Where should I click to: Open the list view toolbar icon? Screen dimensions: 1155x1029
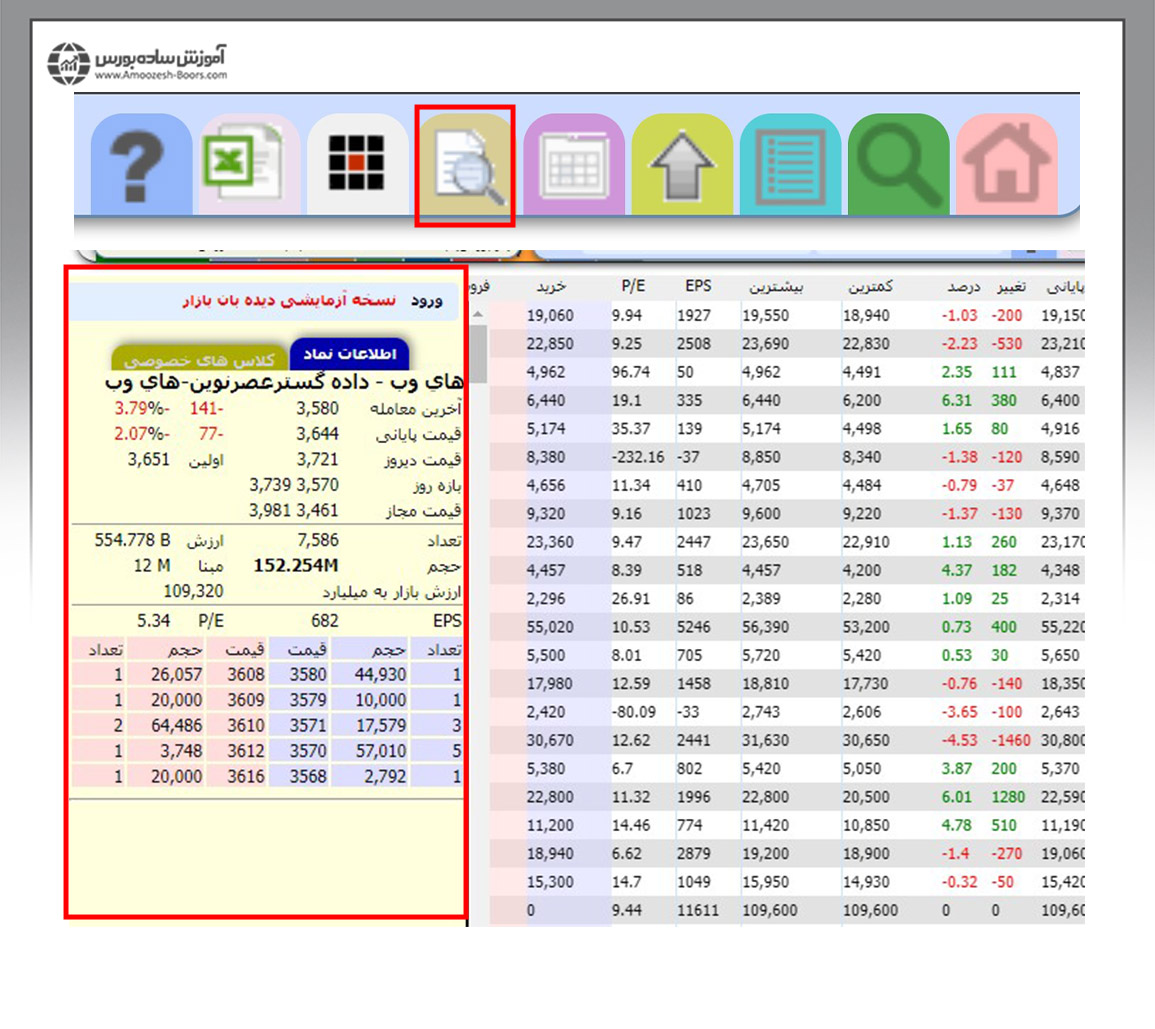pyautogui.click(x=790, y=160)
